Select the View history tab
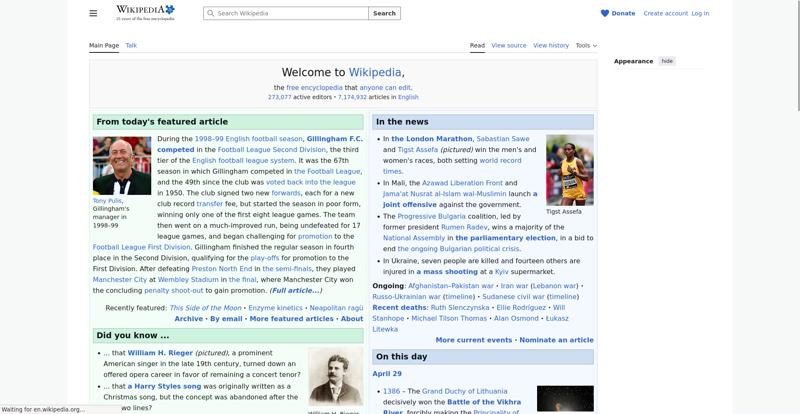 point(551,45)
